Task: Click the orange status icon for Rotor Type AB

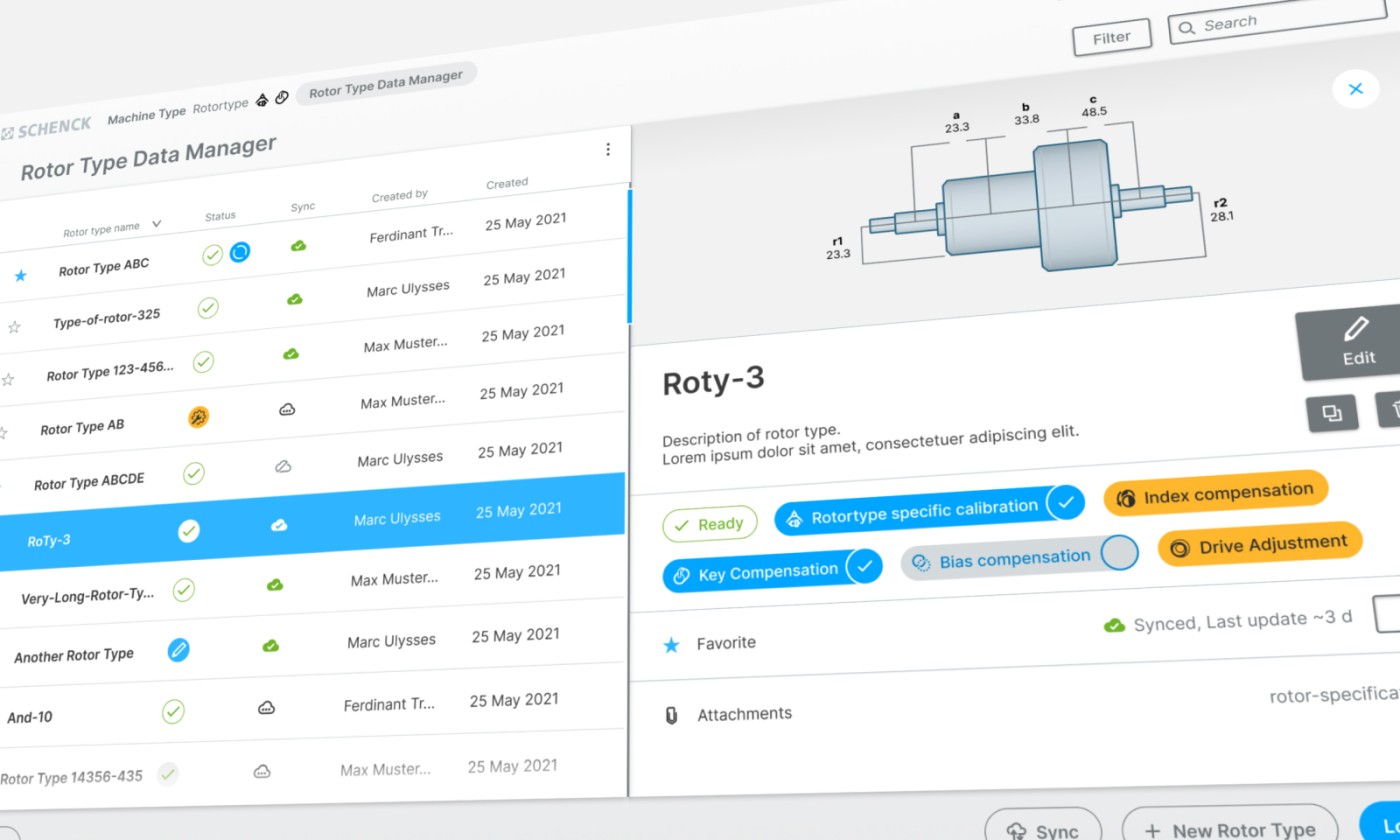Action: [x=199, y=417]
